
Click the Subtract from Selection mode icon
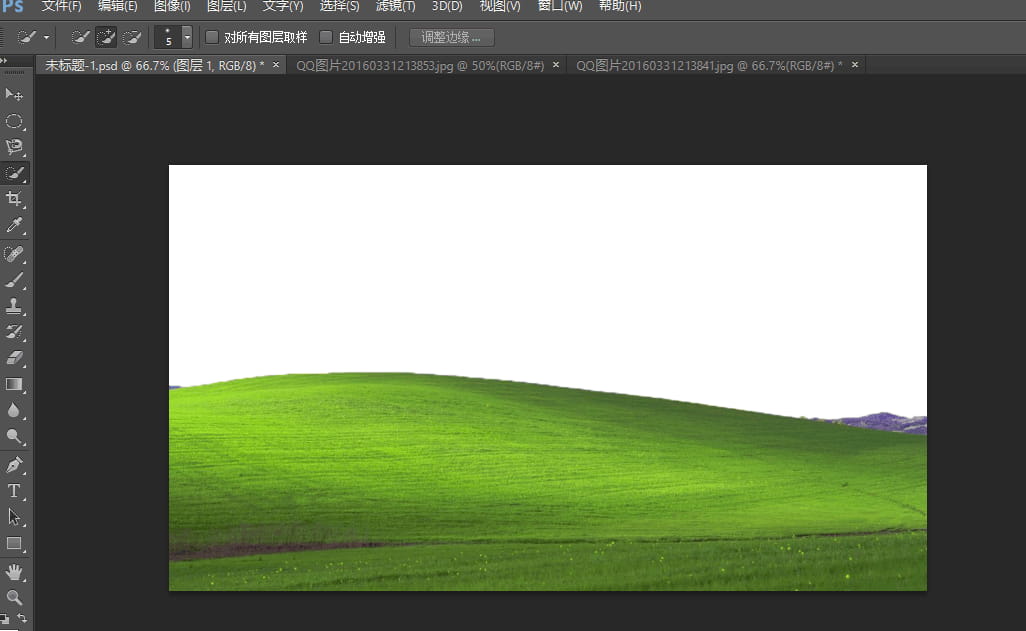click(x=132, y=37)
